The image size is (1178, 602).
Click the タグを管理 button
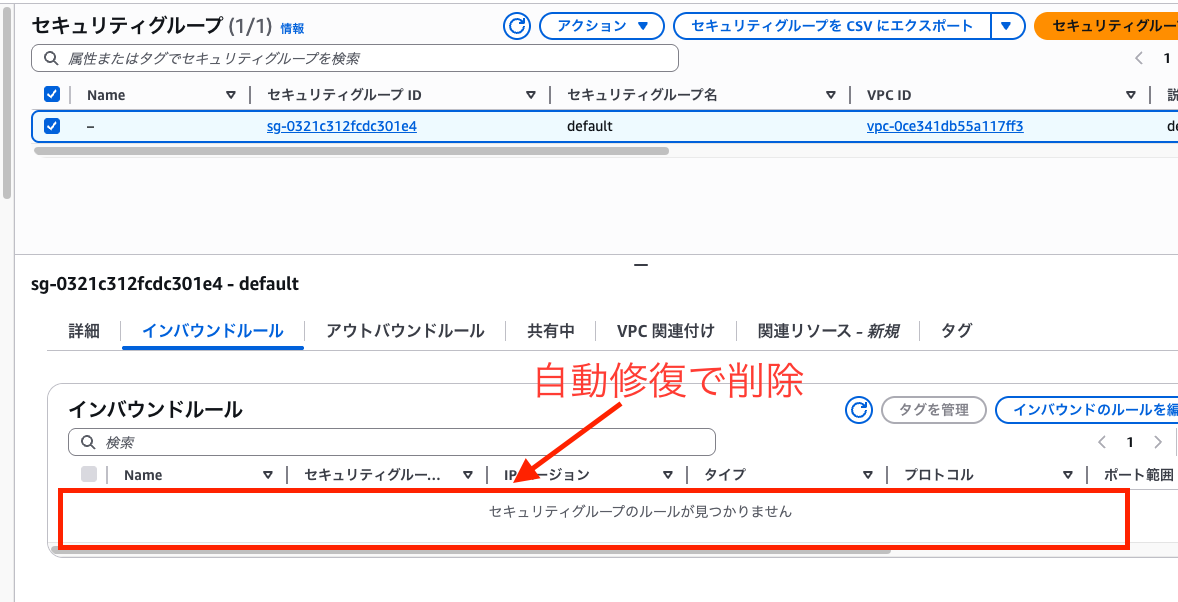coord(933,410)
